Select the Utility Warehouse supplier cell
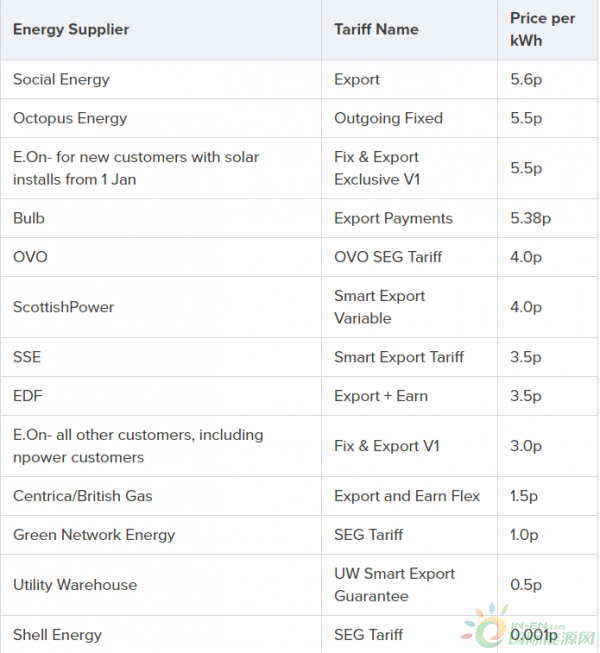Screen dimensions: 600x653 click(161, 585)
